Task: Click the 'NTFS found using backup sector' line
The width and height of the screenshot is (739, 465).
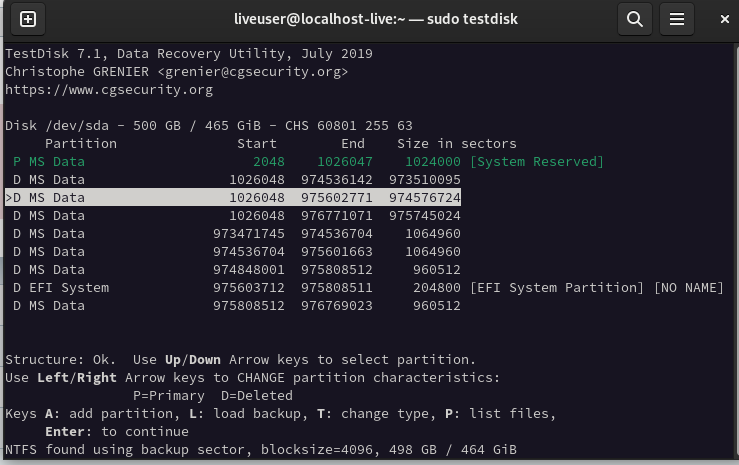Action: point(261,449)
